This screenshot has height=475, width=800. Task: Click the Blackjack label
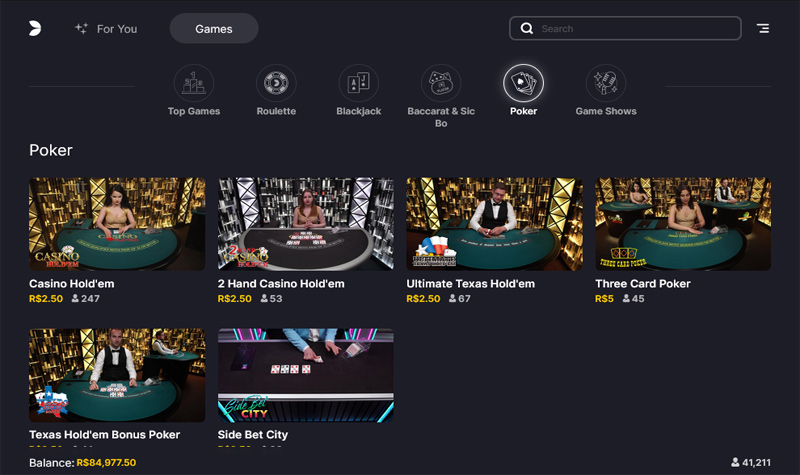359,111
